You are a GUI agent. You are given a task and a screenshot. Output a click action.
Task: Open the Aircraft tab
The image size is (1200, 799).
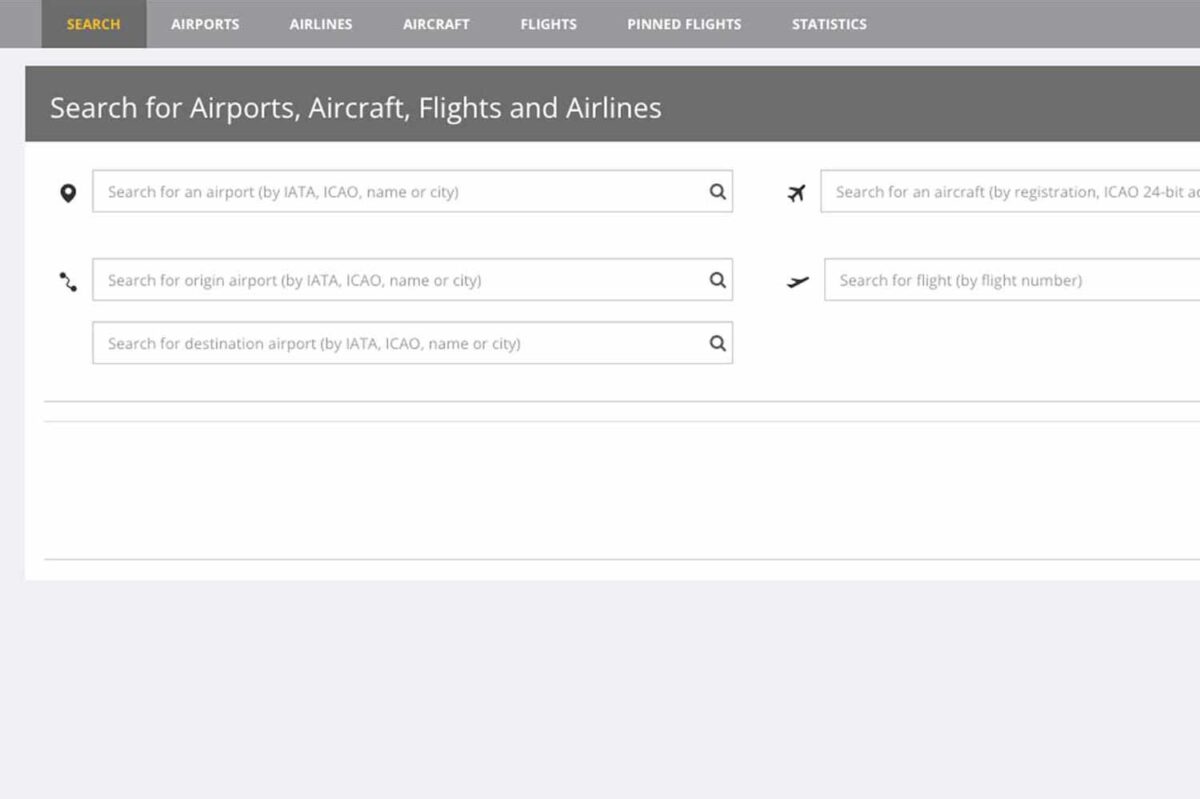436,24
